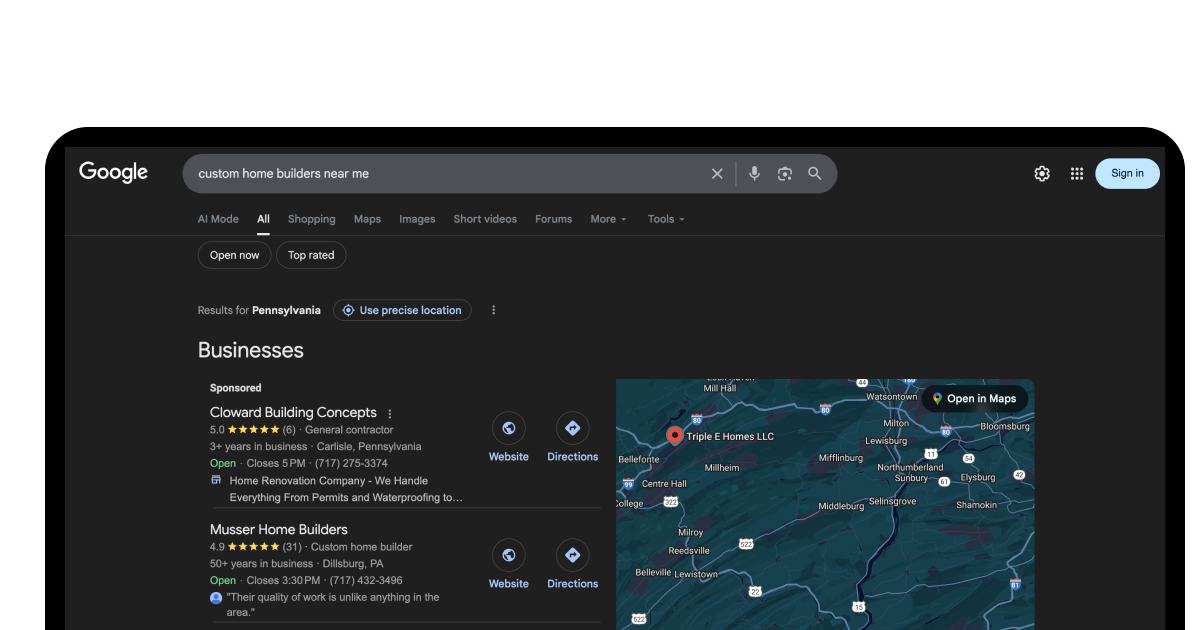Open location options three-dot menu
1200x630 pixels.
493,310
